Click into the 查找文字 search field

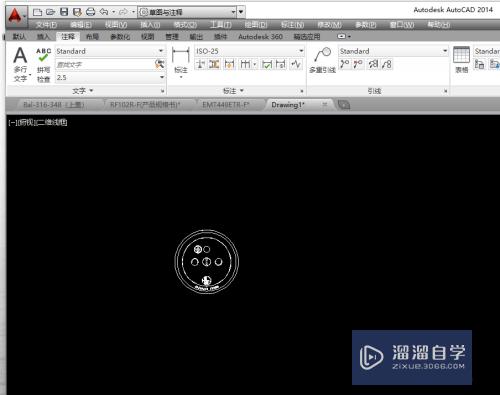(105, 64)
